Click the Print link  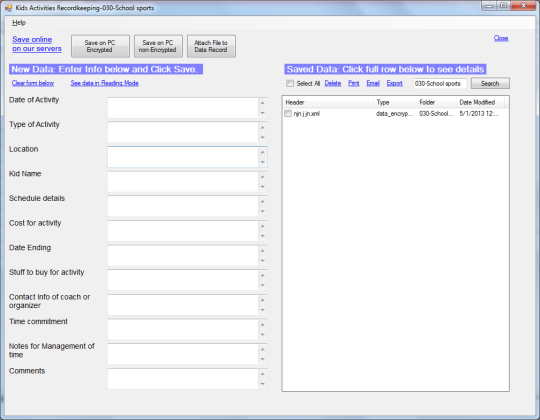353,83
